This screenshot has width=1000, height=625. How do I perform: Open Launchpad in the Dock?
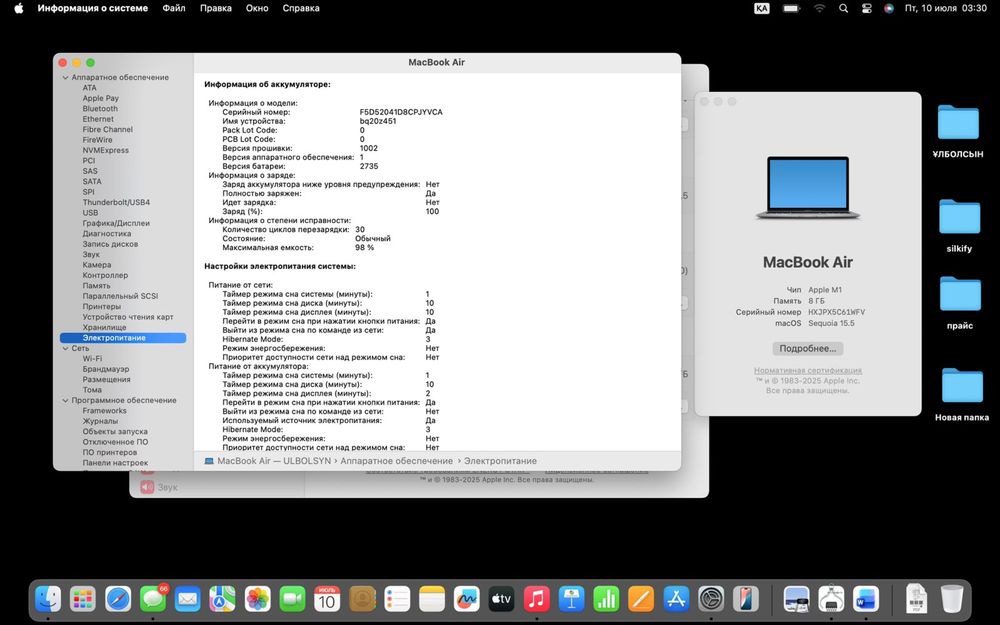click(83, 599)
